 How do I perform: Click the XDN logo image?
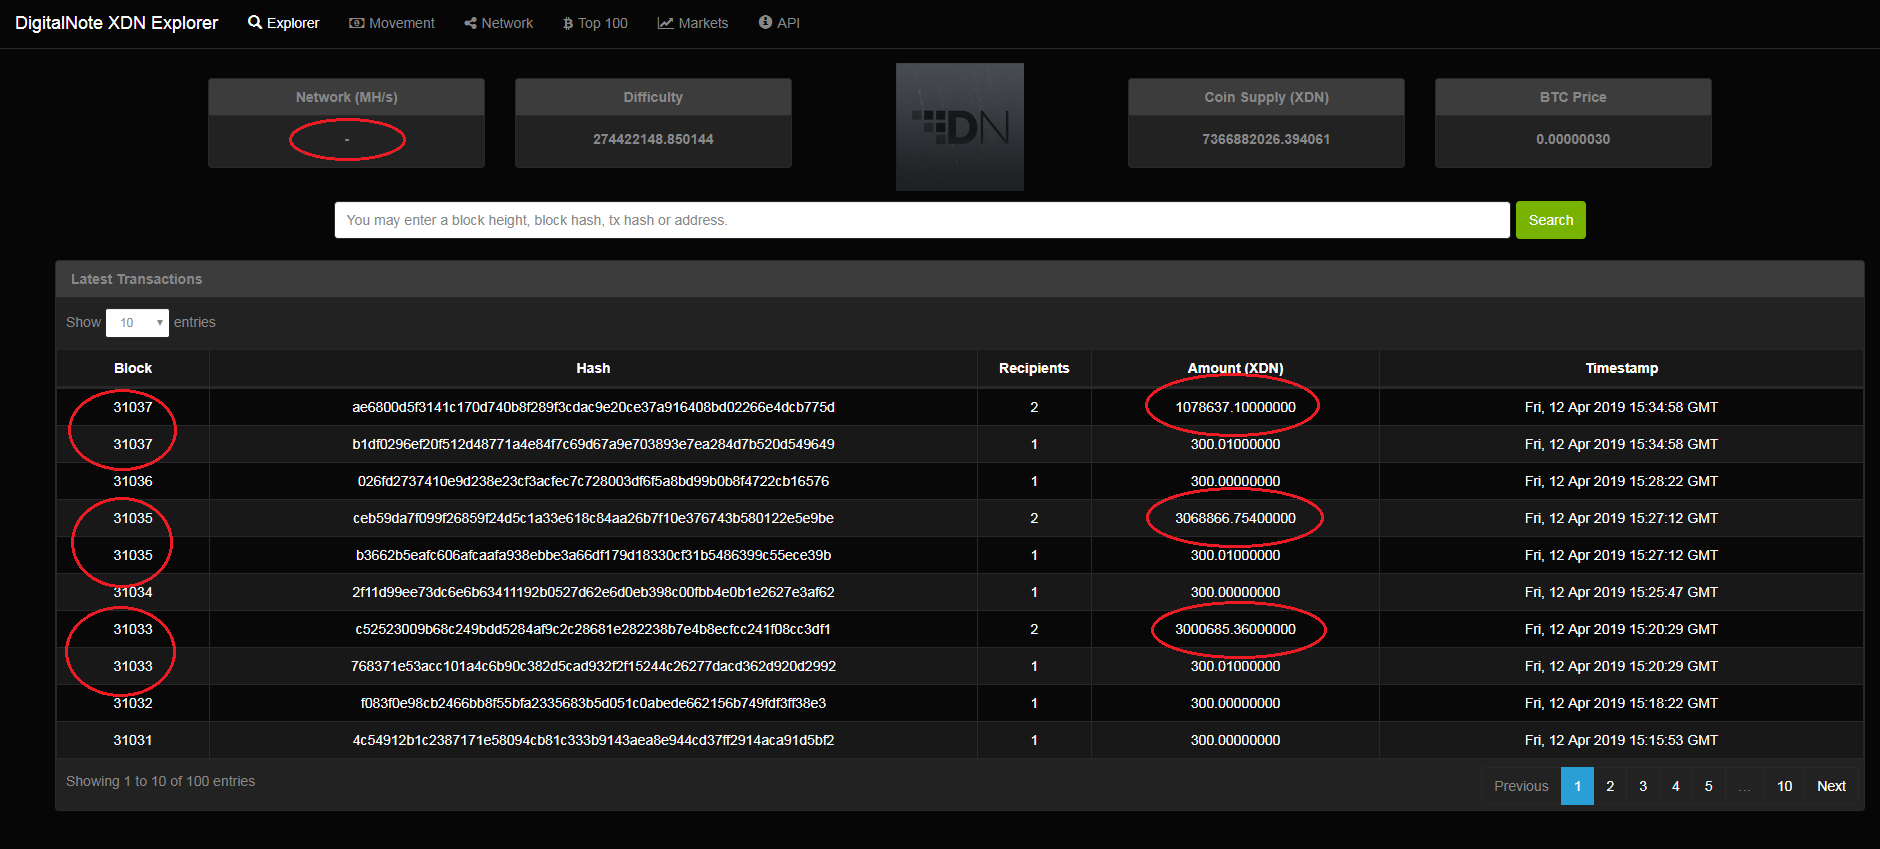pos(960,127)
